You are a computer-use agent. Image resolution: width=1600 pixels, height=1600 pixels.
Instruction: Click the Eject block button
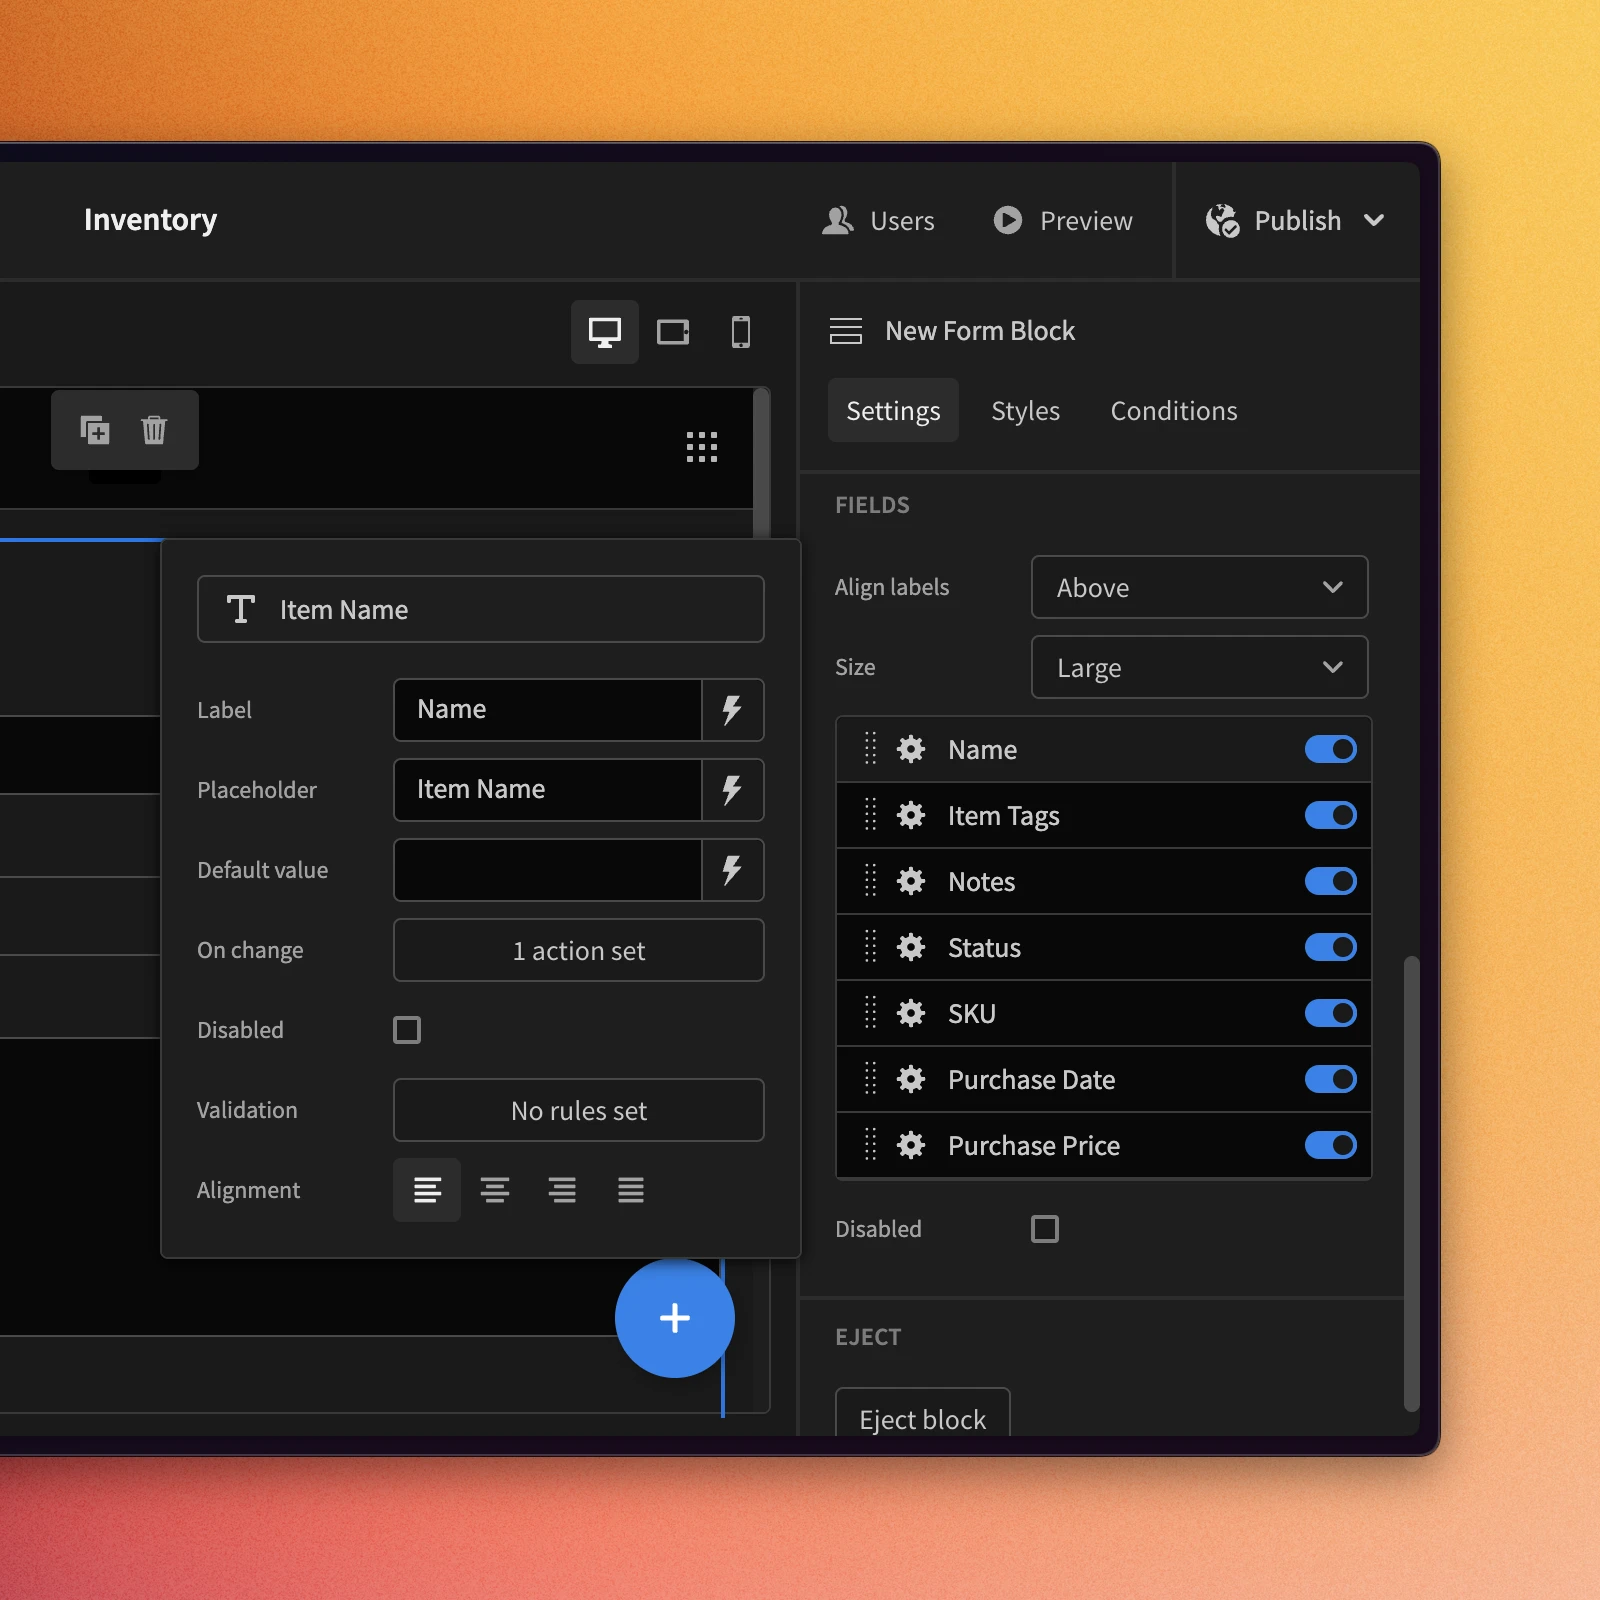923,1413
